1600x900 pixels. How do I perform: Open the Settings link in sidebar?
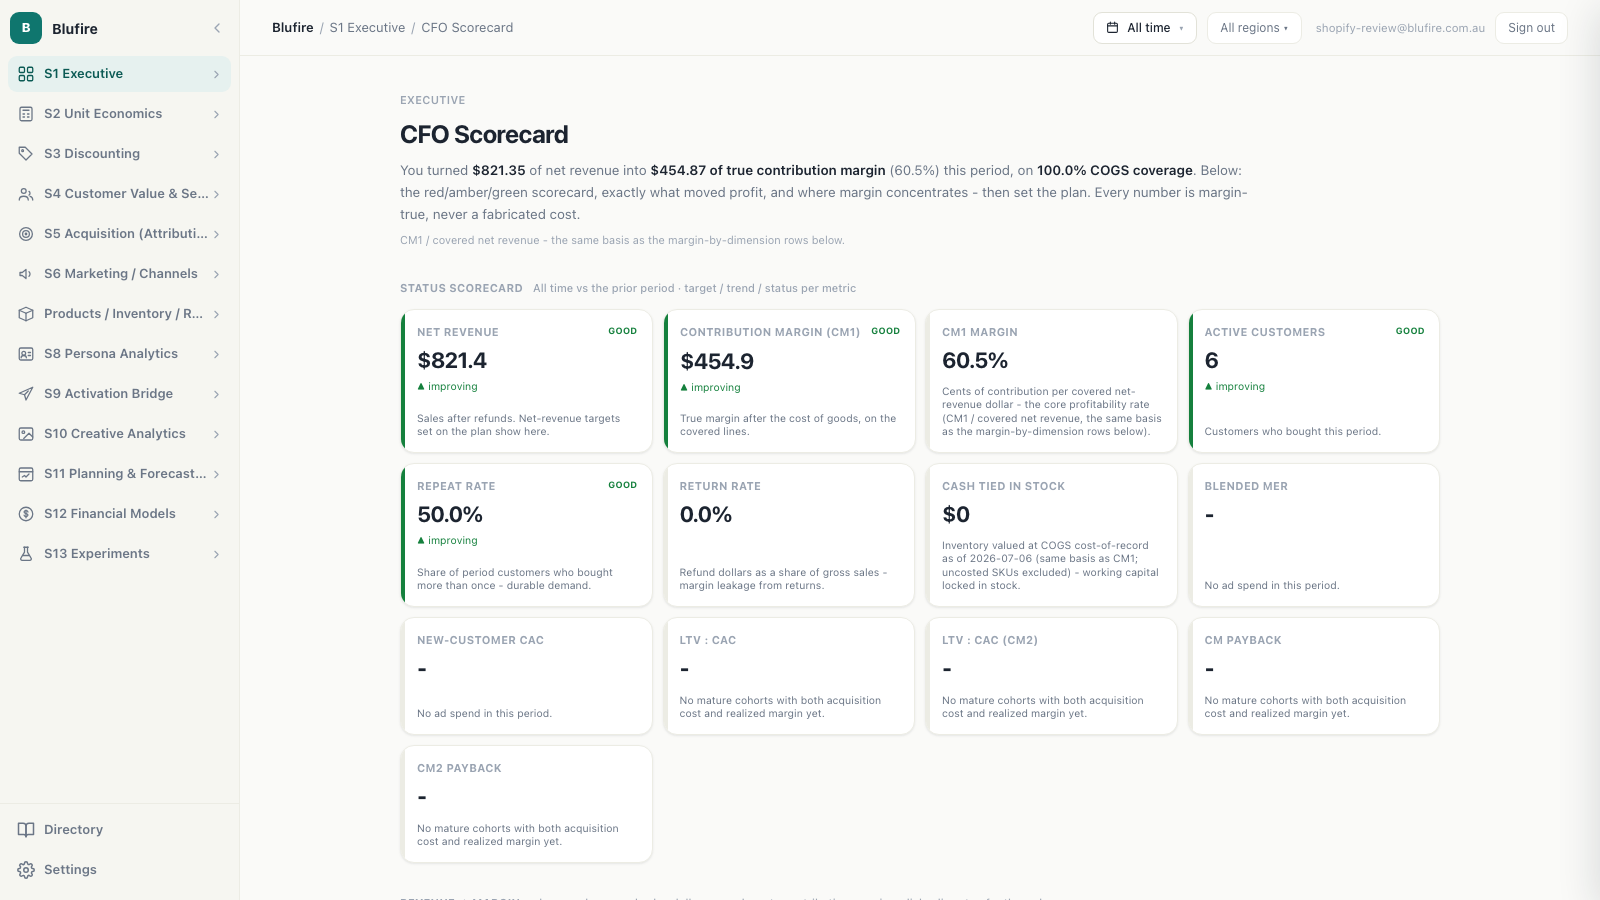119,870
